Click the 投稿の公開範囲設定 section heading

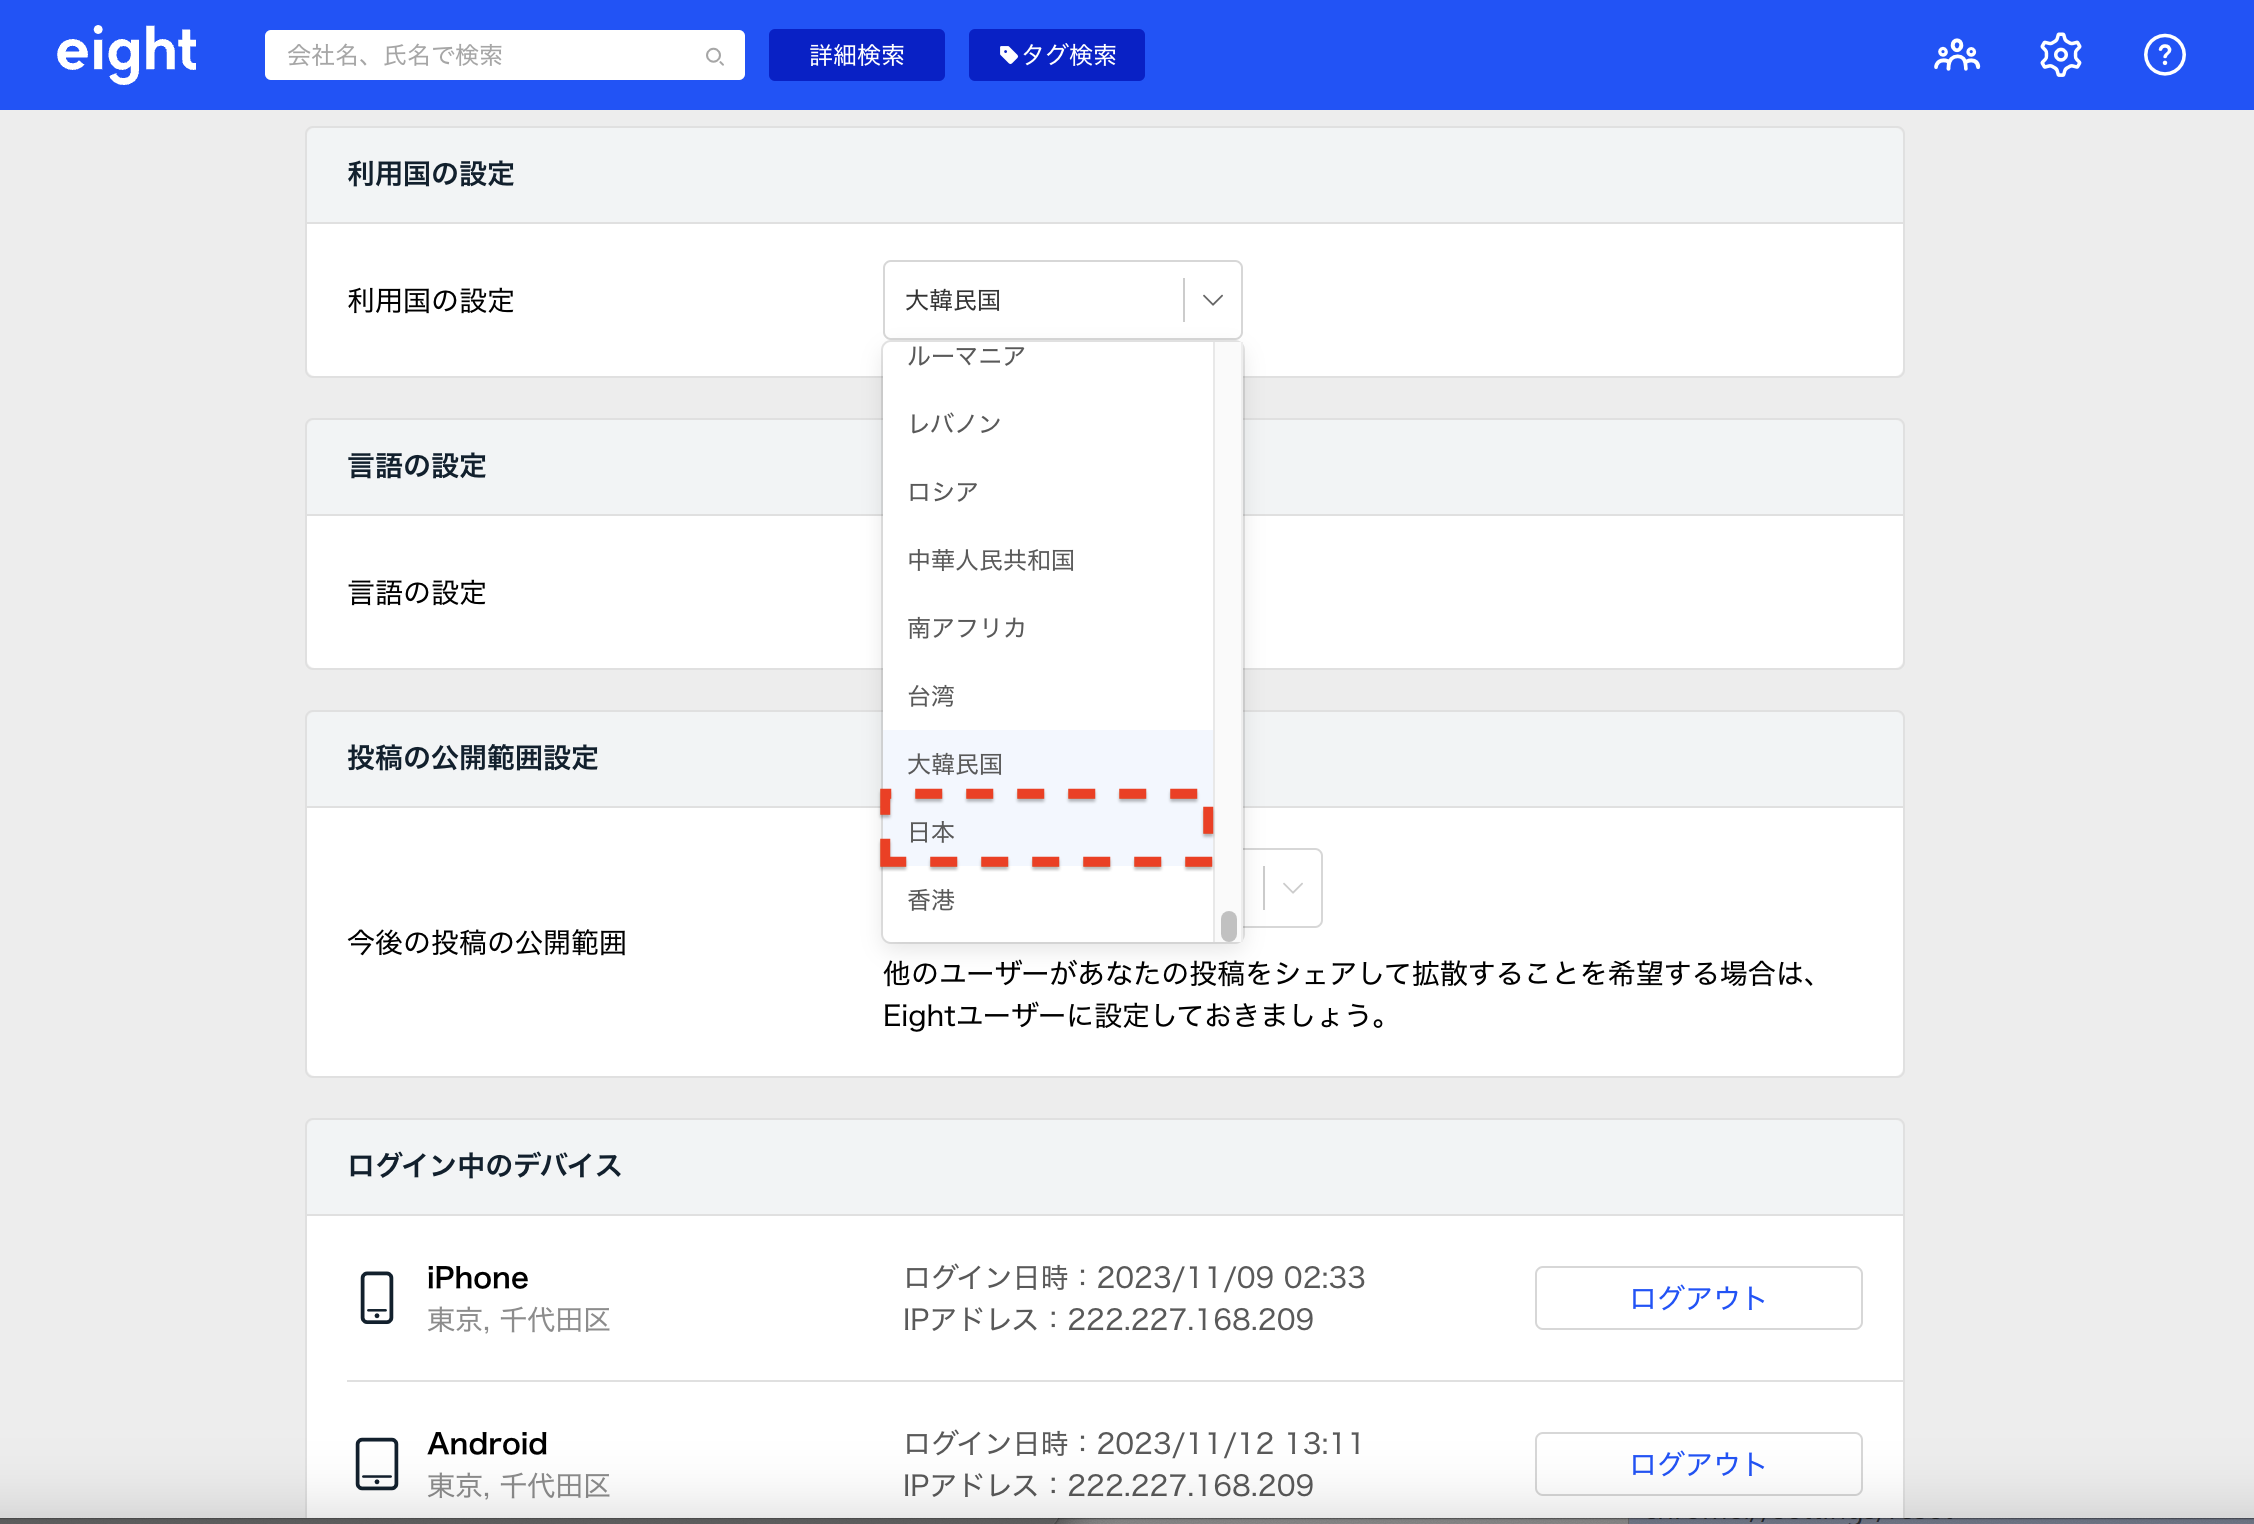[472, 758]
